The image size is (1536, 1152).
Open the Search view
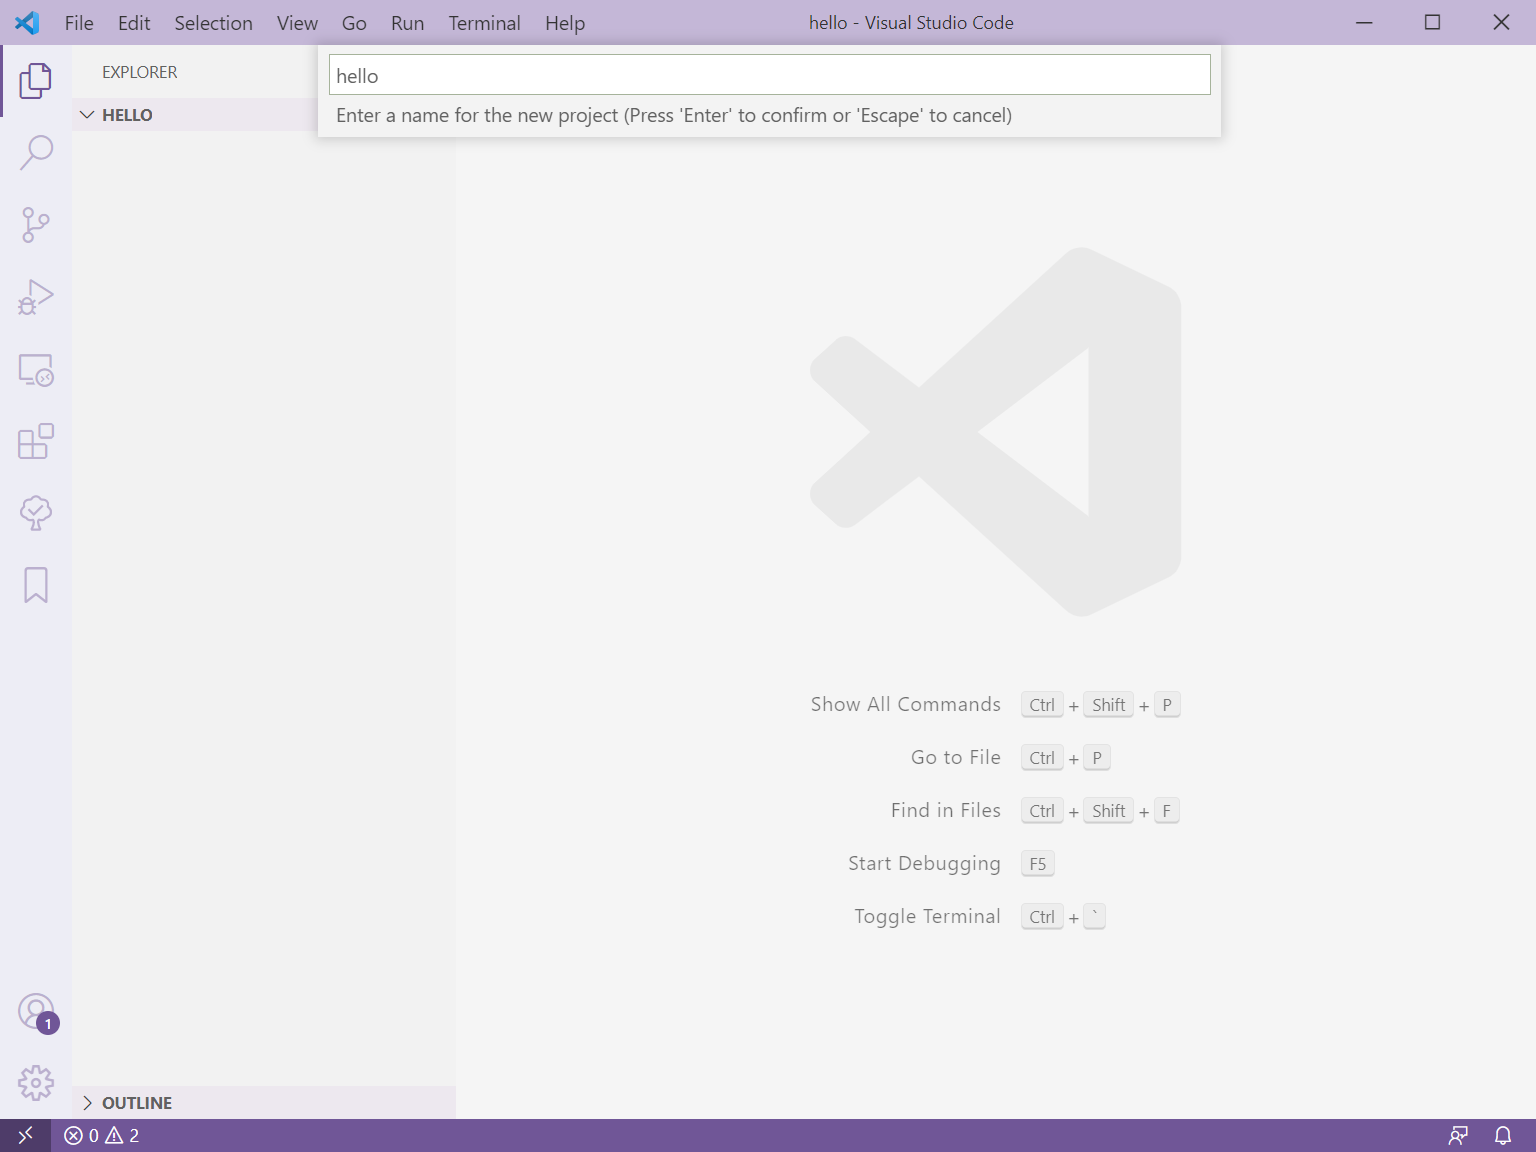coord(36,152)
